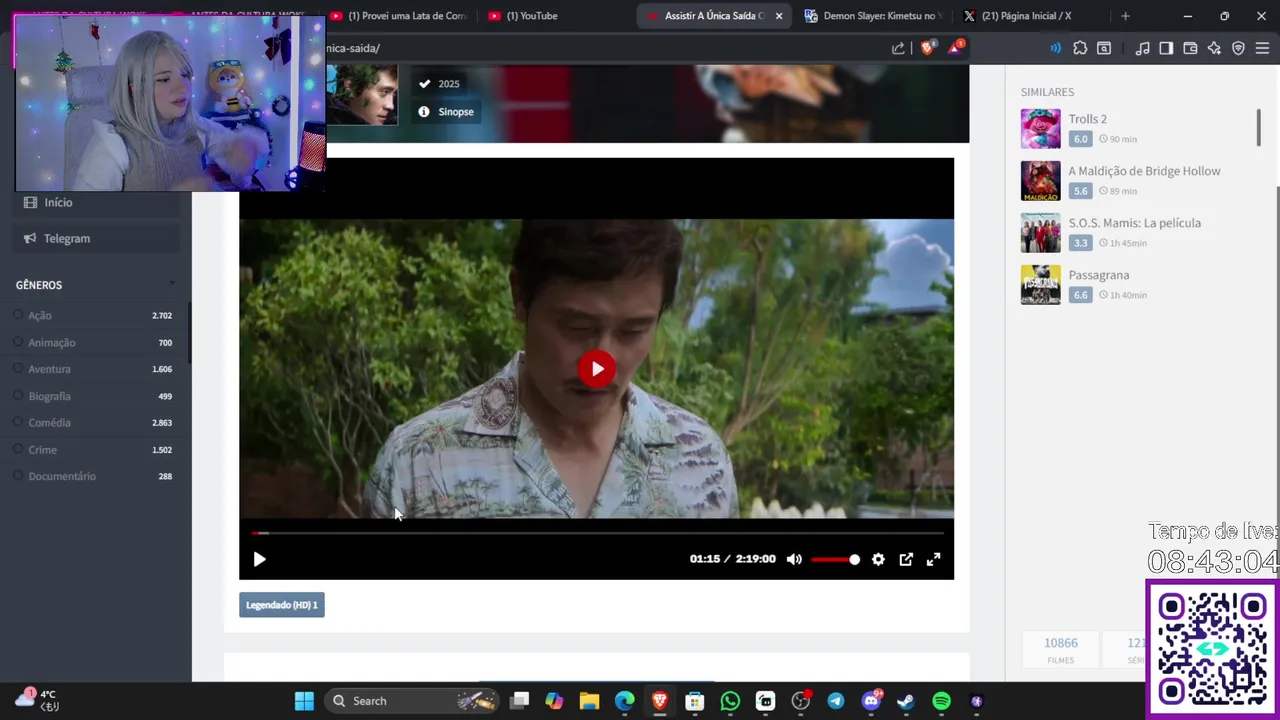Open the Leo AI sparkle icon

click(1214, 48)
